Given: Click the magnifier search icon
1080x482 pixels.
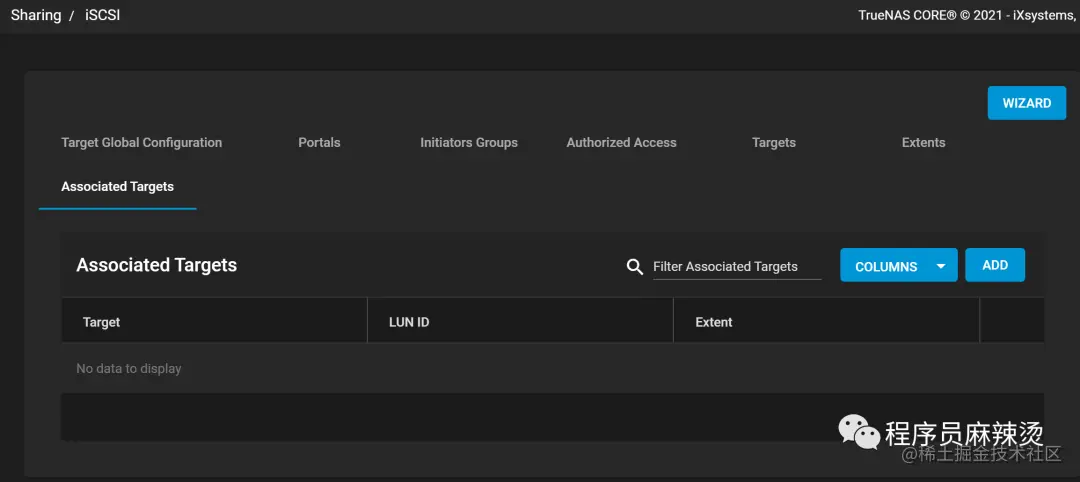Looking at the screenshot, I should [x=634, y=266].
